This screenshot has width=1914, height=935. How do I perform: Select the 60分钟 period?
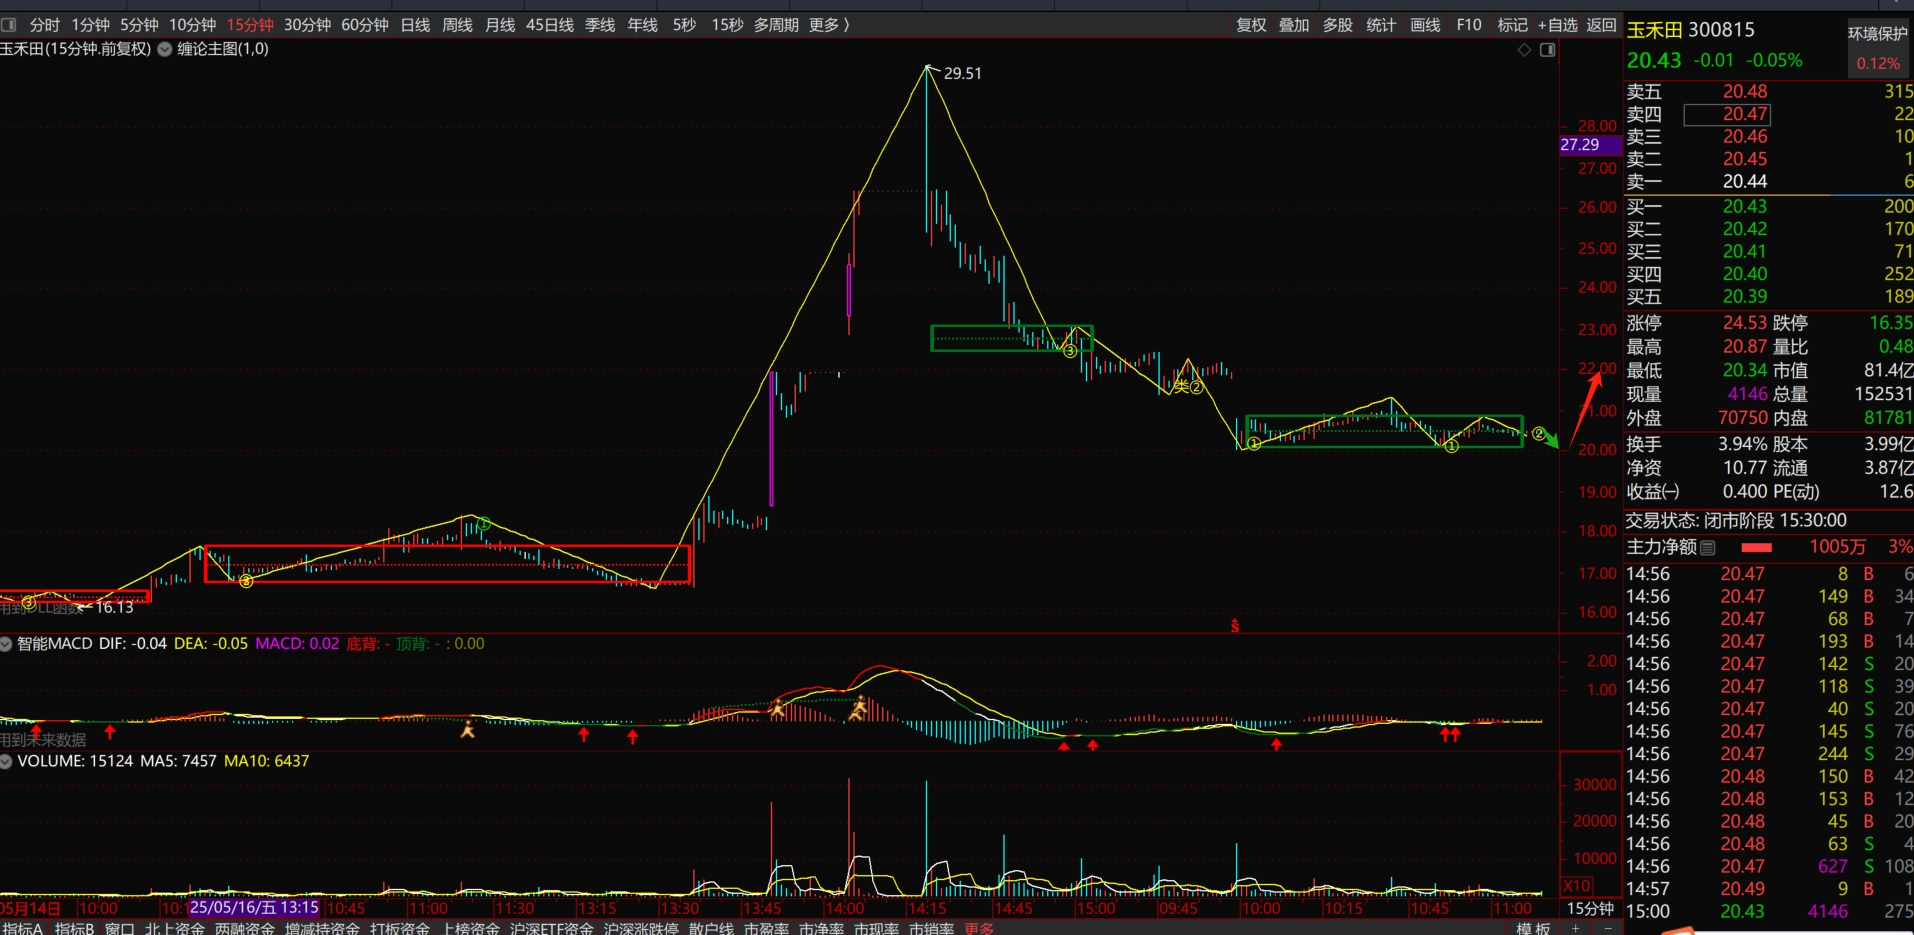365,25
